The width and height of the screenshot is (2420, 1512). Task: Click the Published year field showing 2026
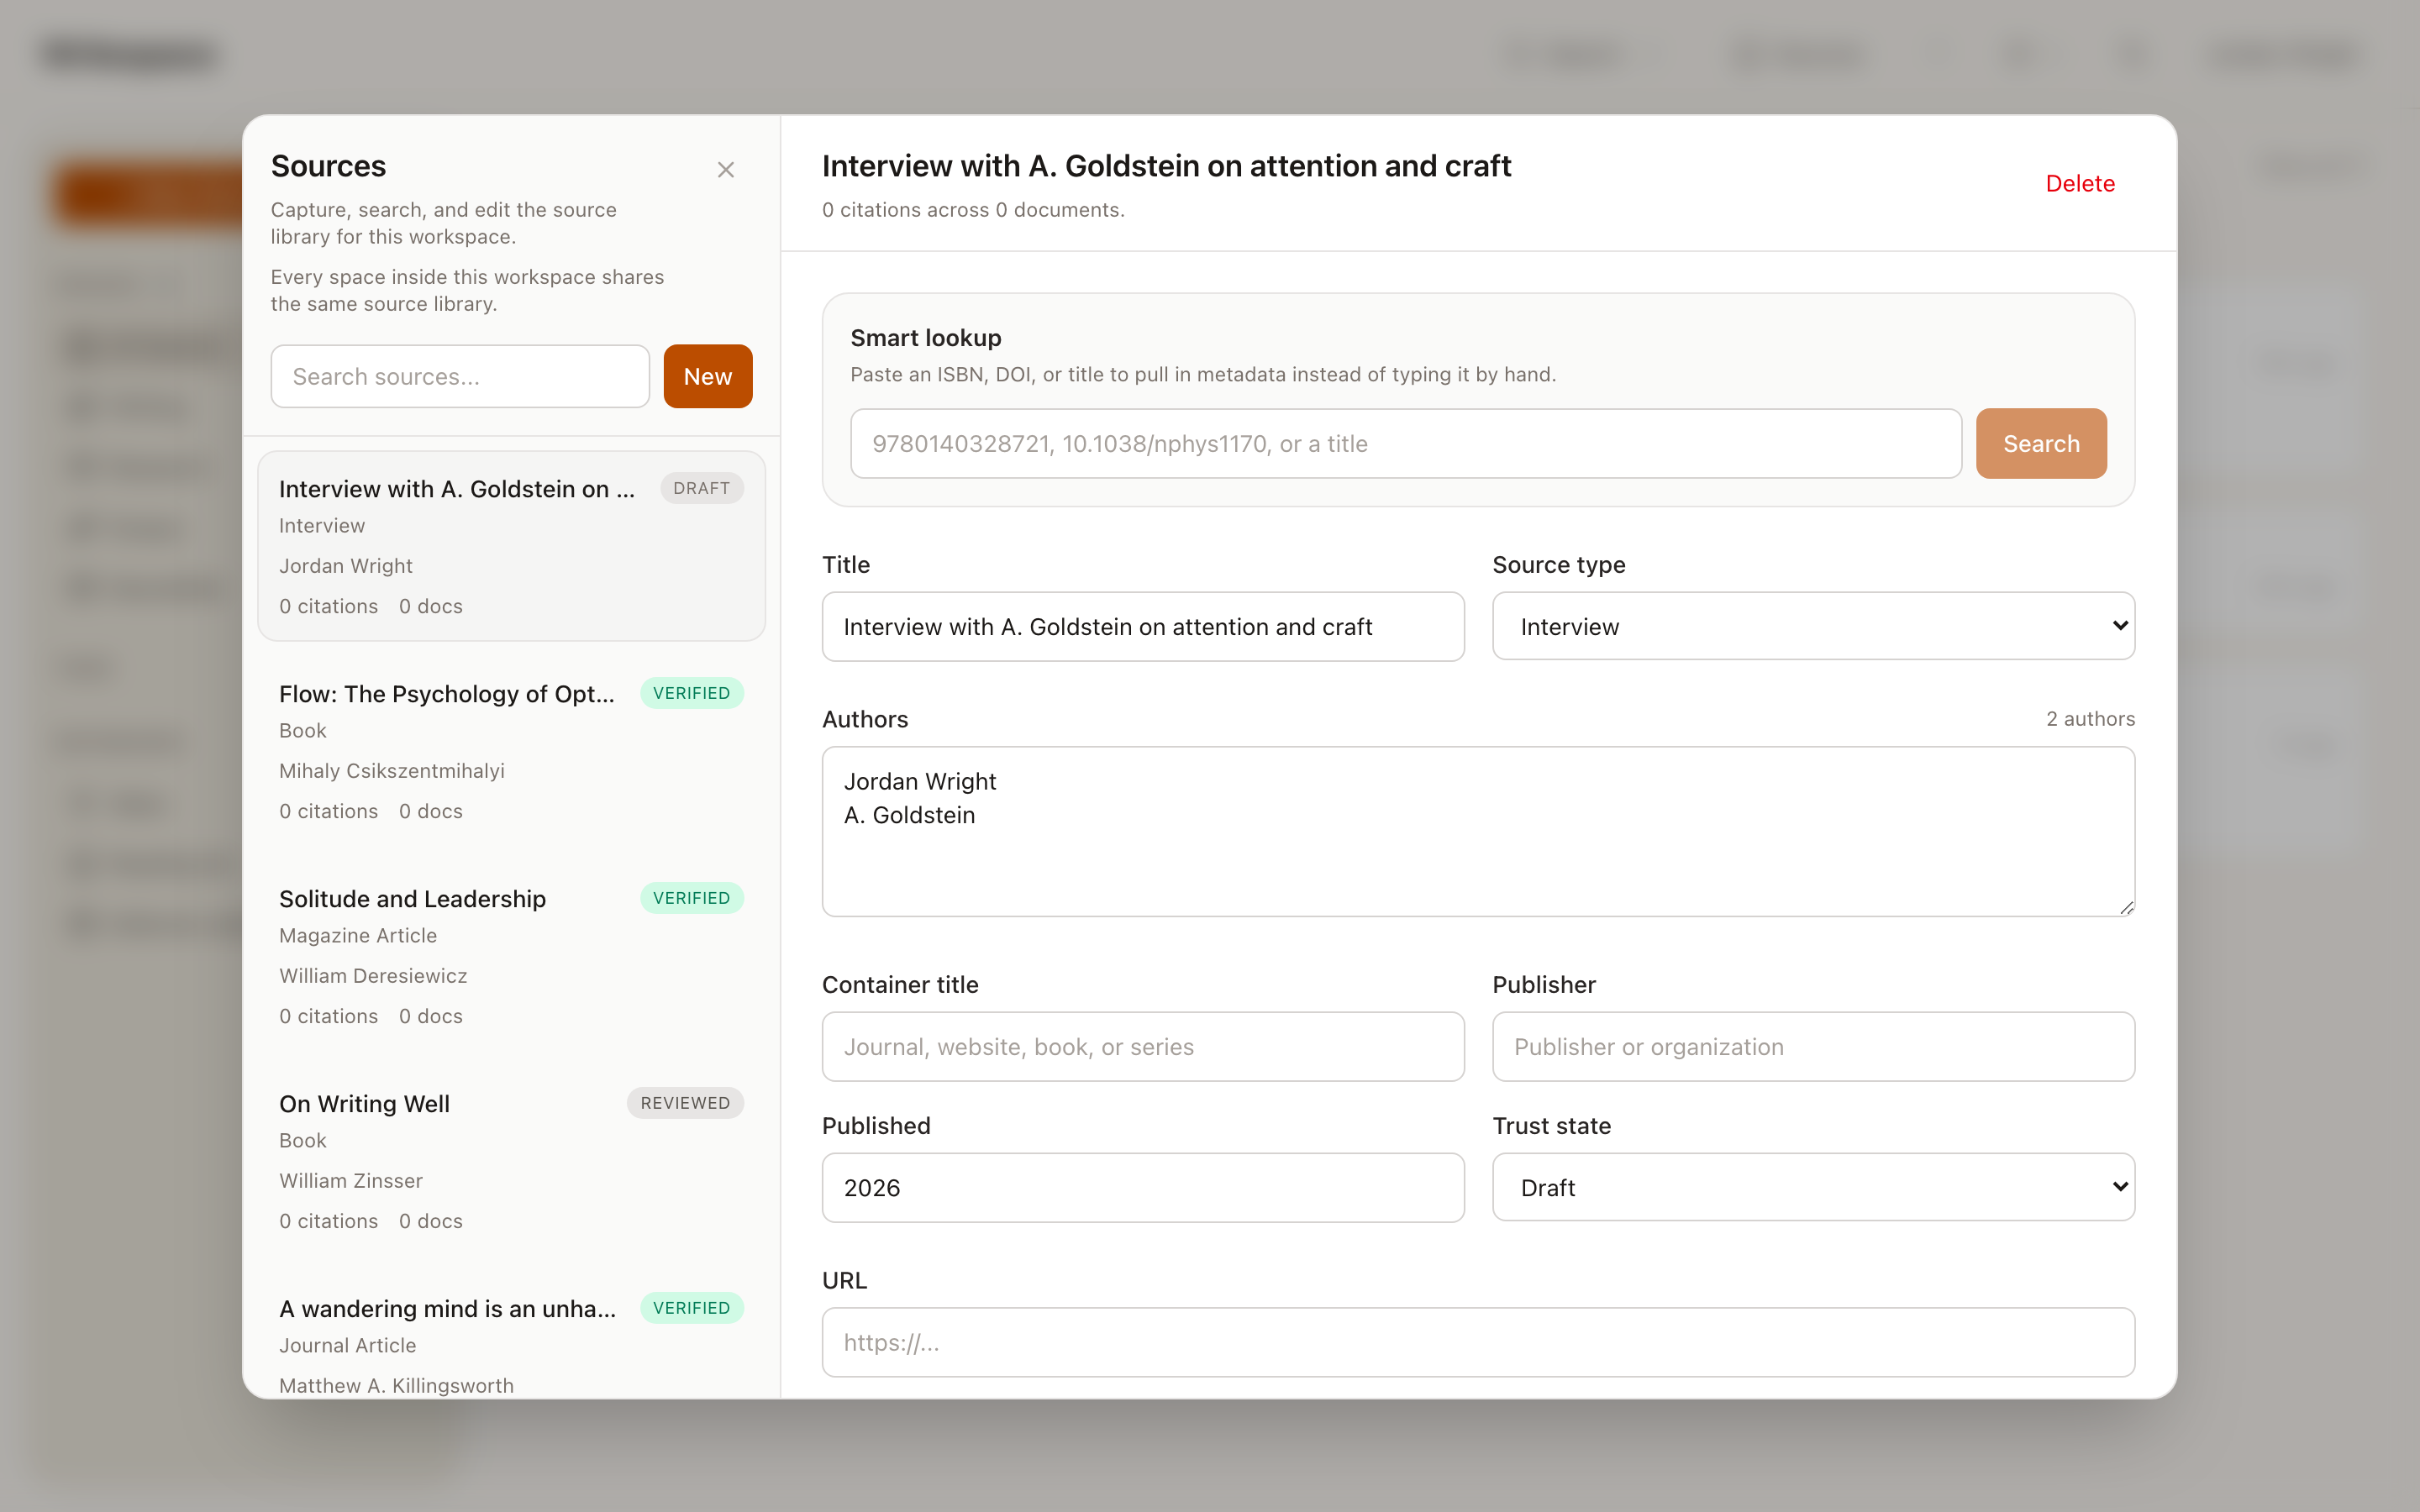1142,1187
